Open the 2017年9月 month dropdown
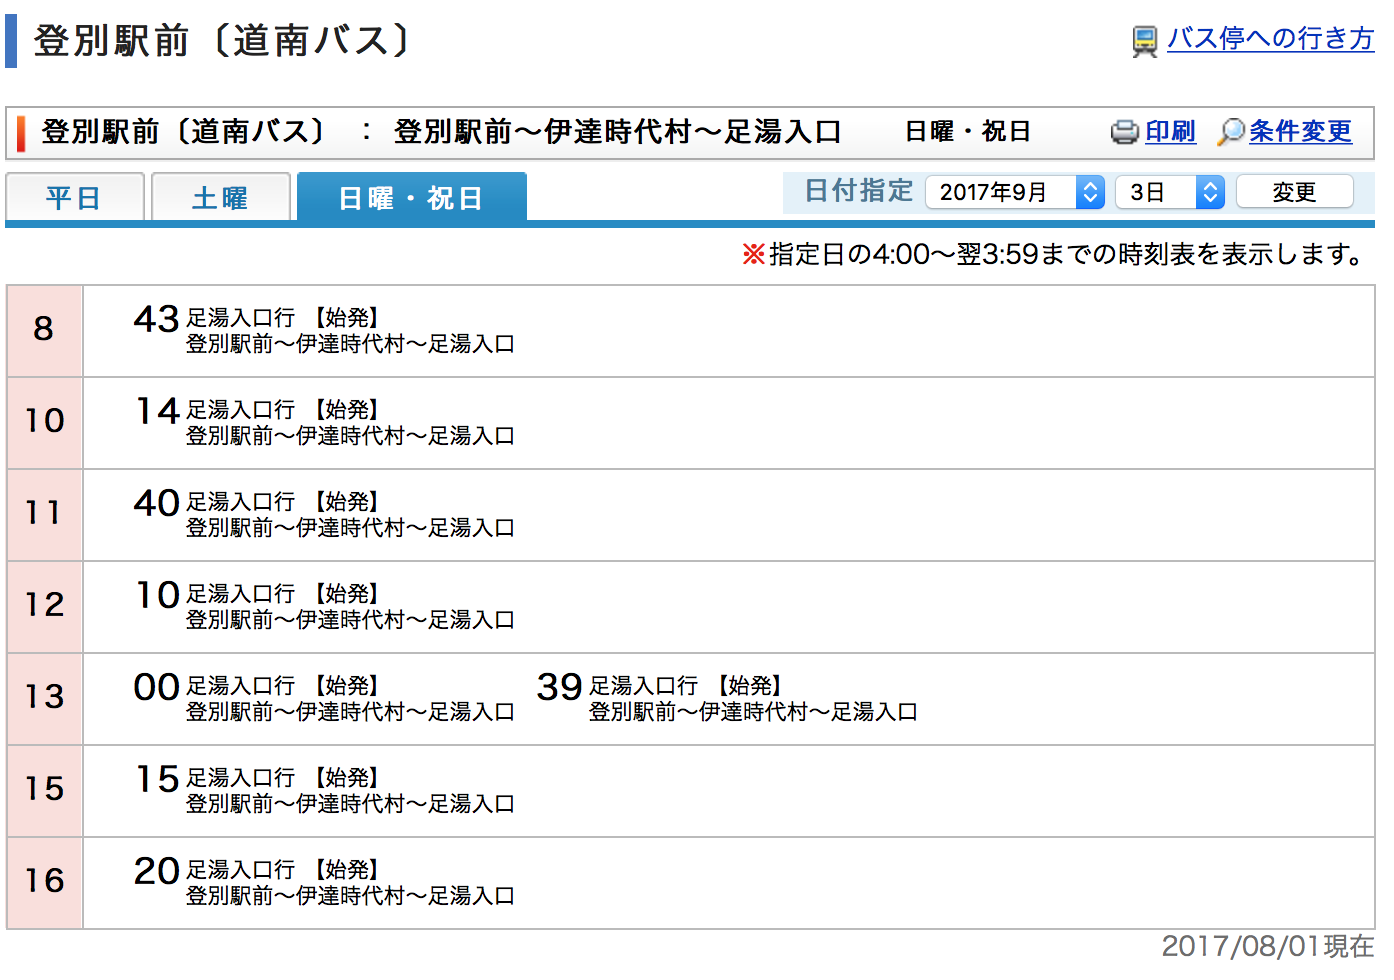The width and height of the screenshot is (1394, 980). pyautogui.click(x=1015, y=192)
